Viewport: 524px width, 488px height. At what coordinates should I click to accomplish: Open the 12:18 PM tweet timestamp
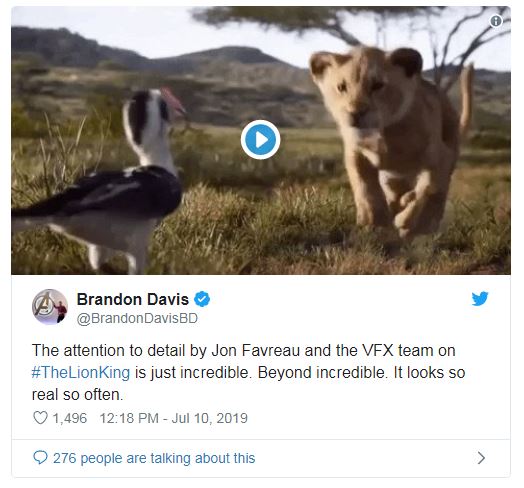[129, 418]
